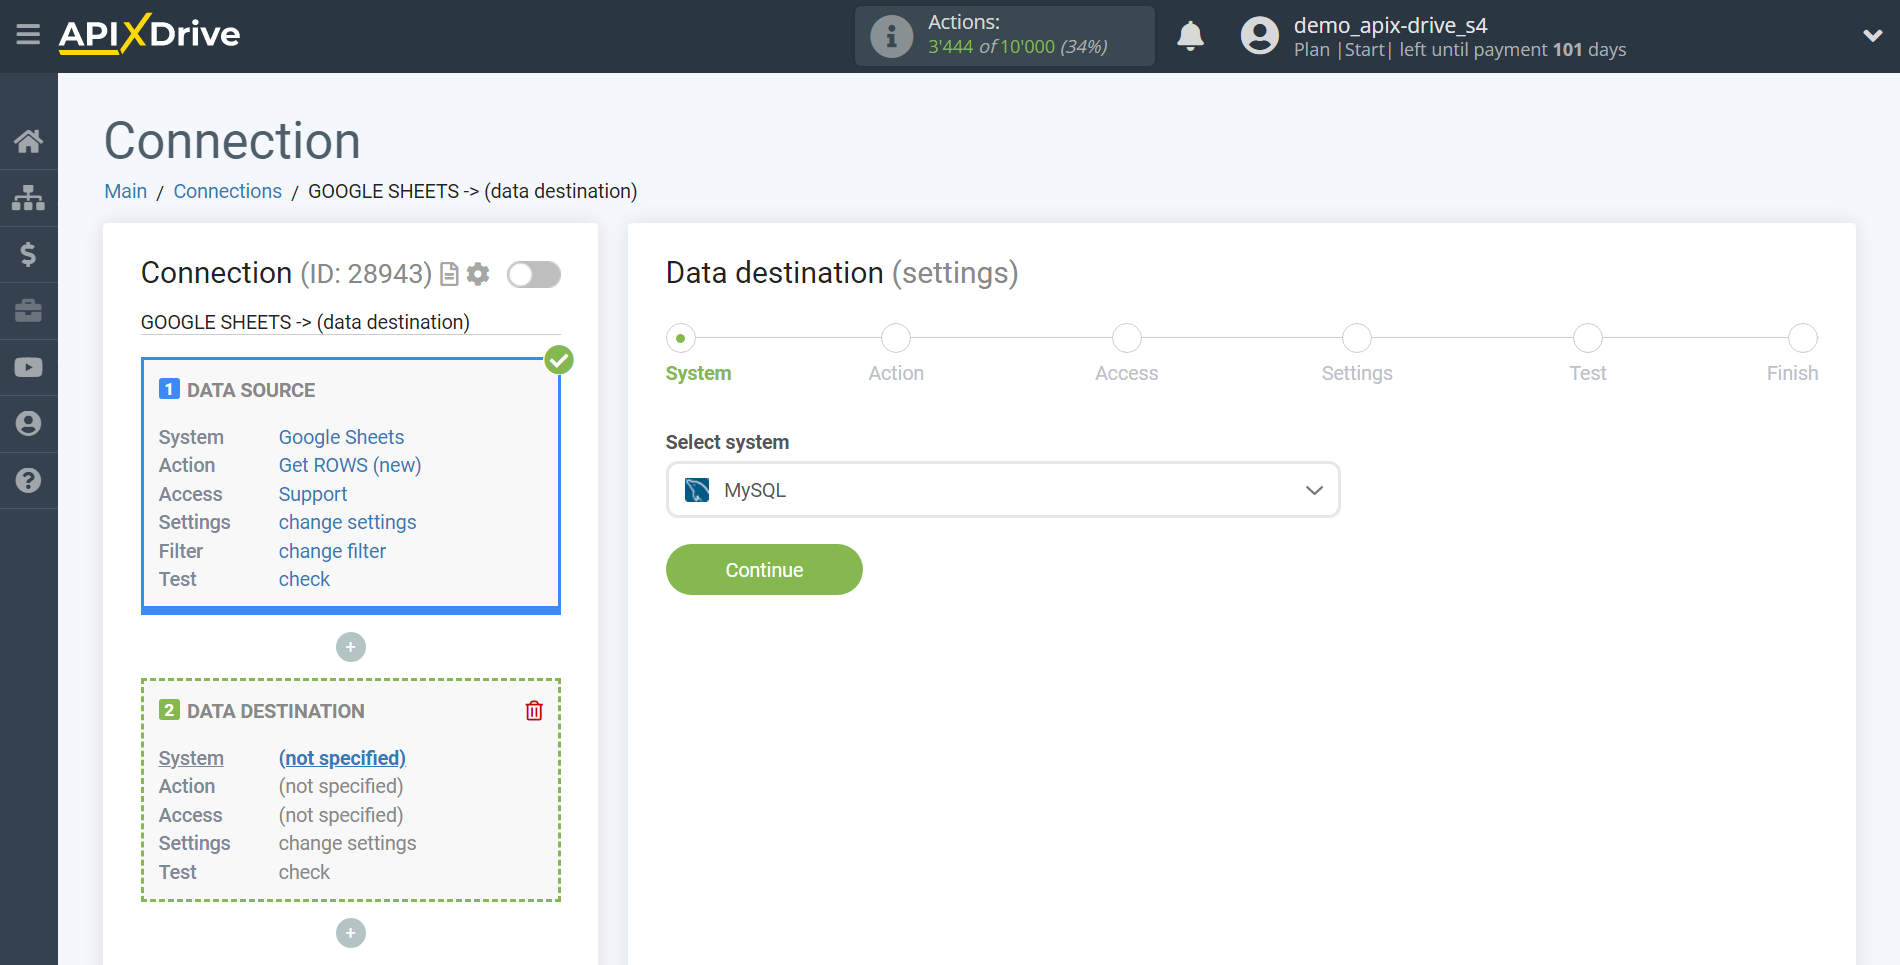
Task: Delete the Data Destination block
Action: (534, 711)
